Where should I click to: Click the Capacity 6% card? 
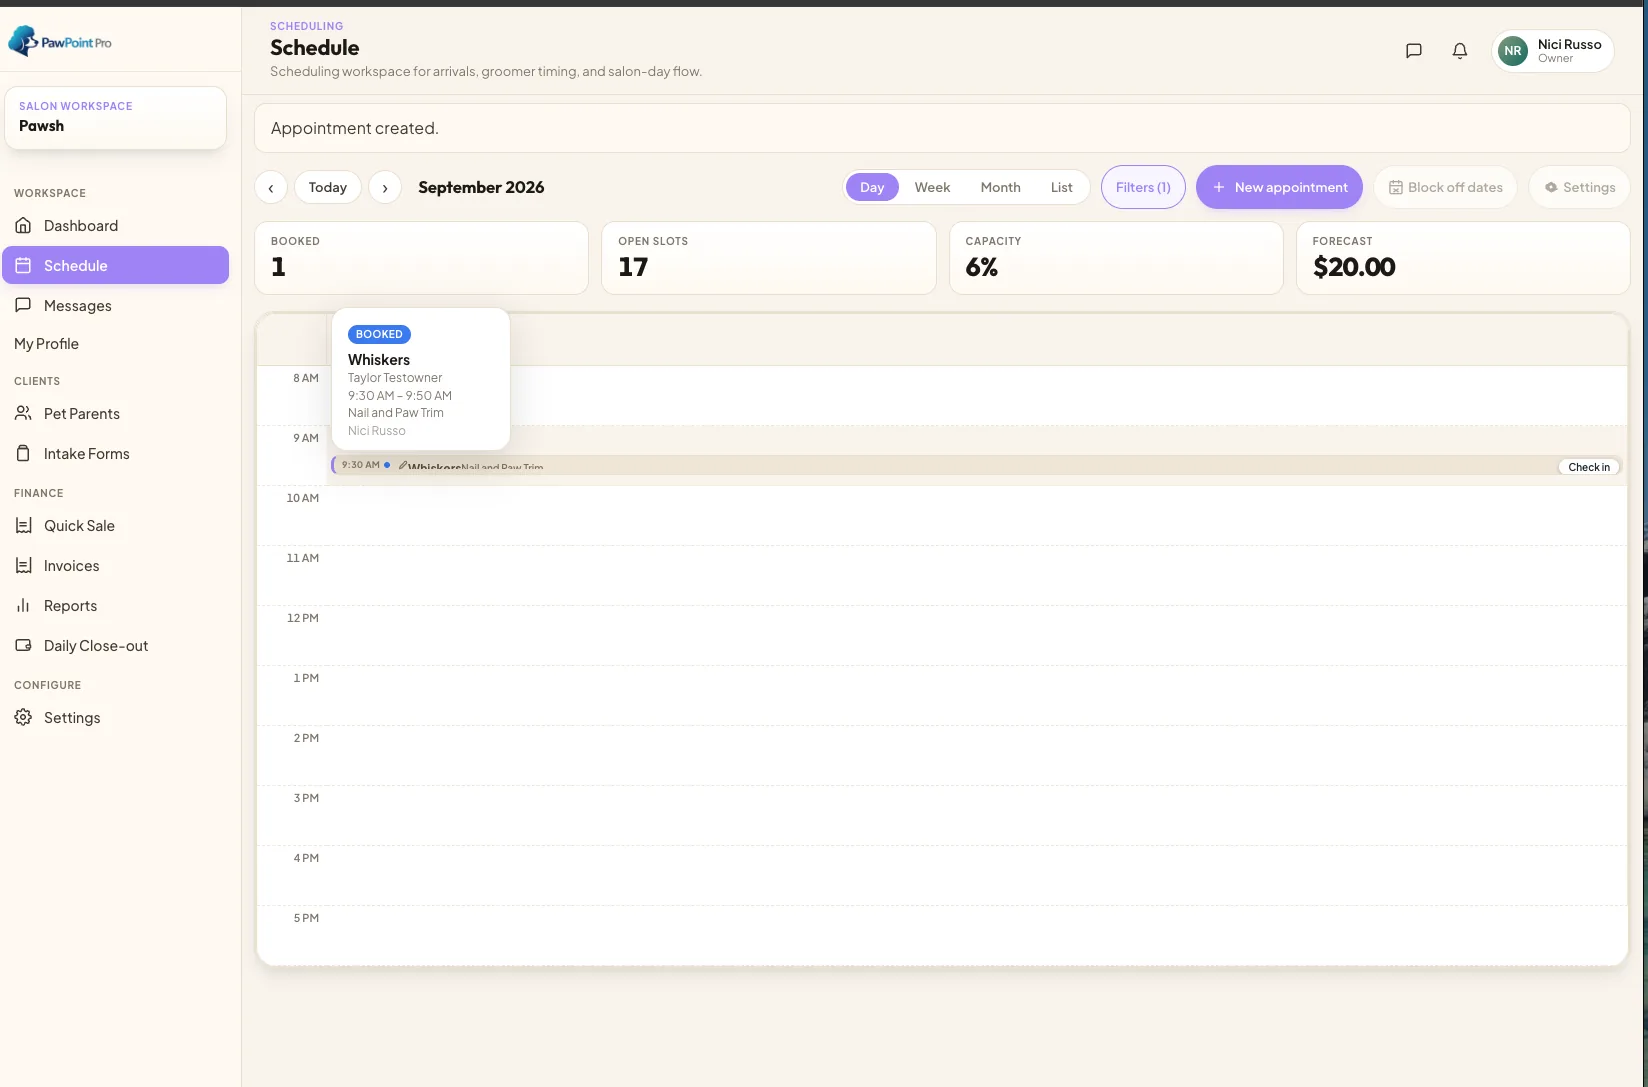coord(1116,258)
